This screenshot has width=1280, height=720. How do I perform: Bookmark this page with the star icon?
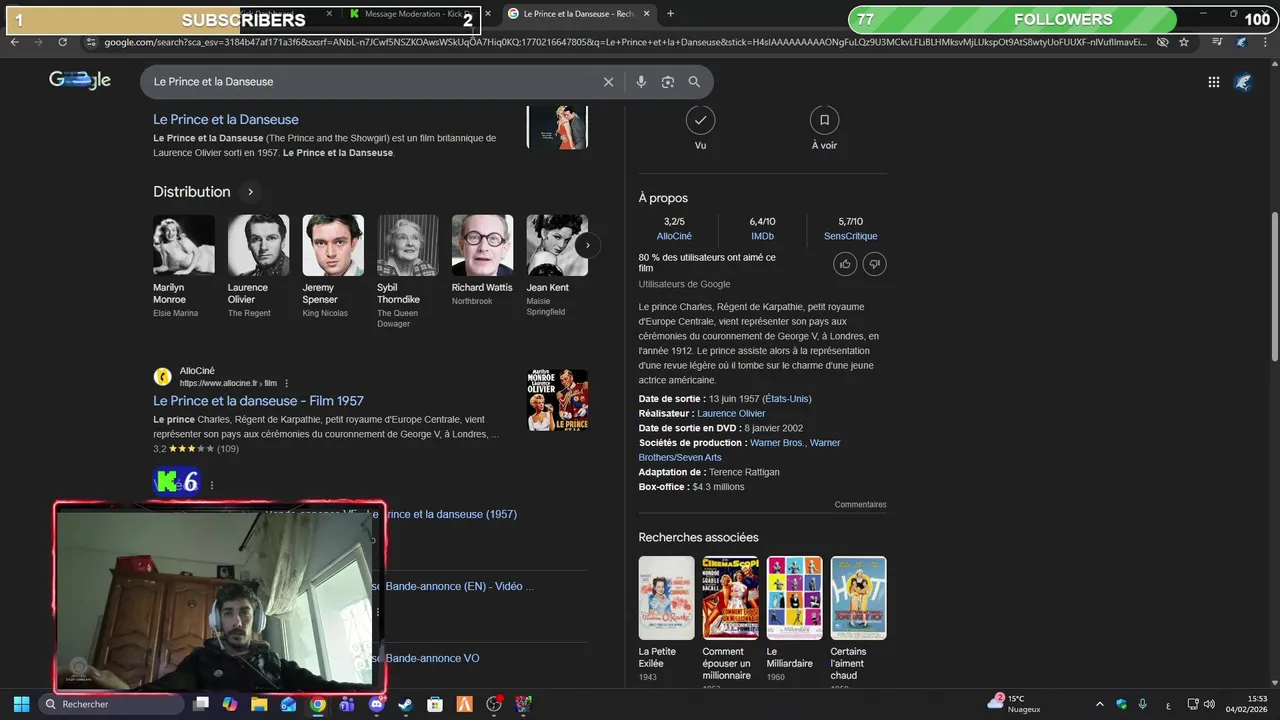pos(1184,42)
